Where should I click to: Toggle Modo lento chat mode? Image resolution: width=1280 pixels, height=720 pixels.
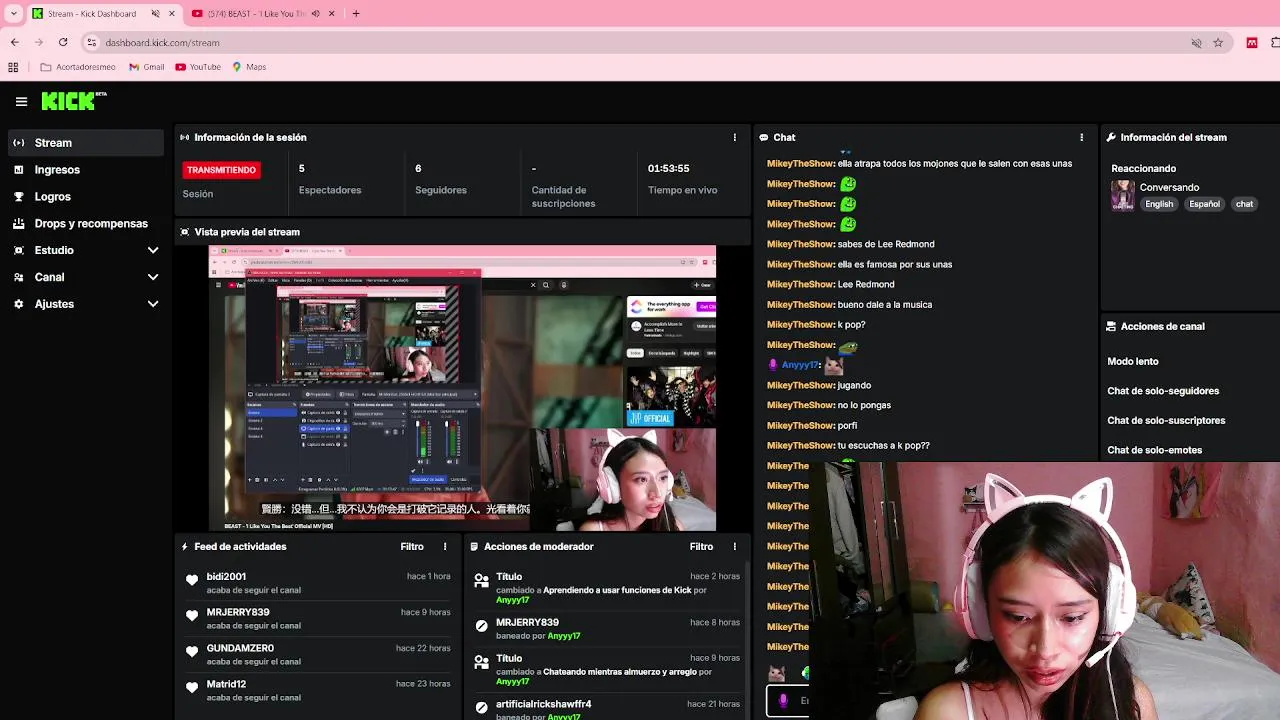click(x=1132, y=361)
